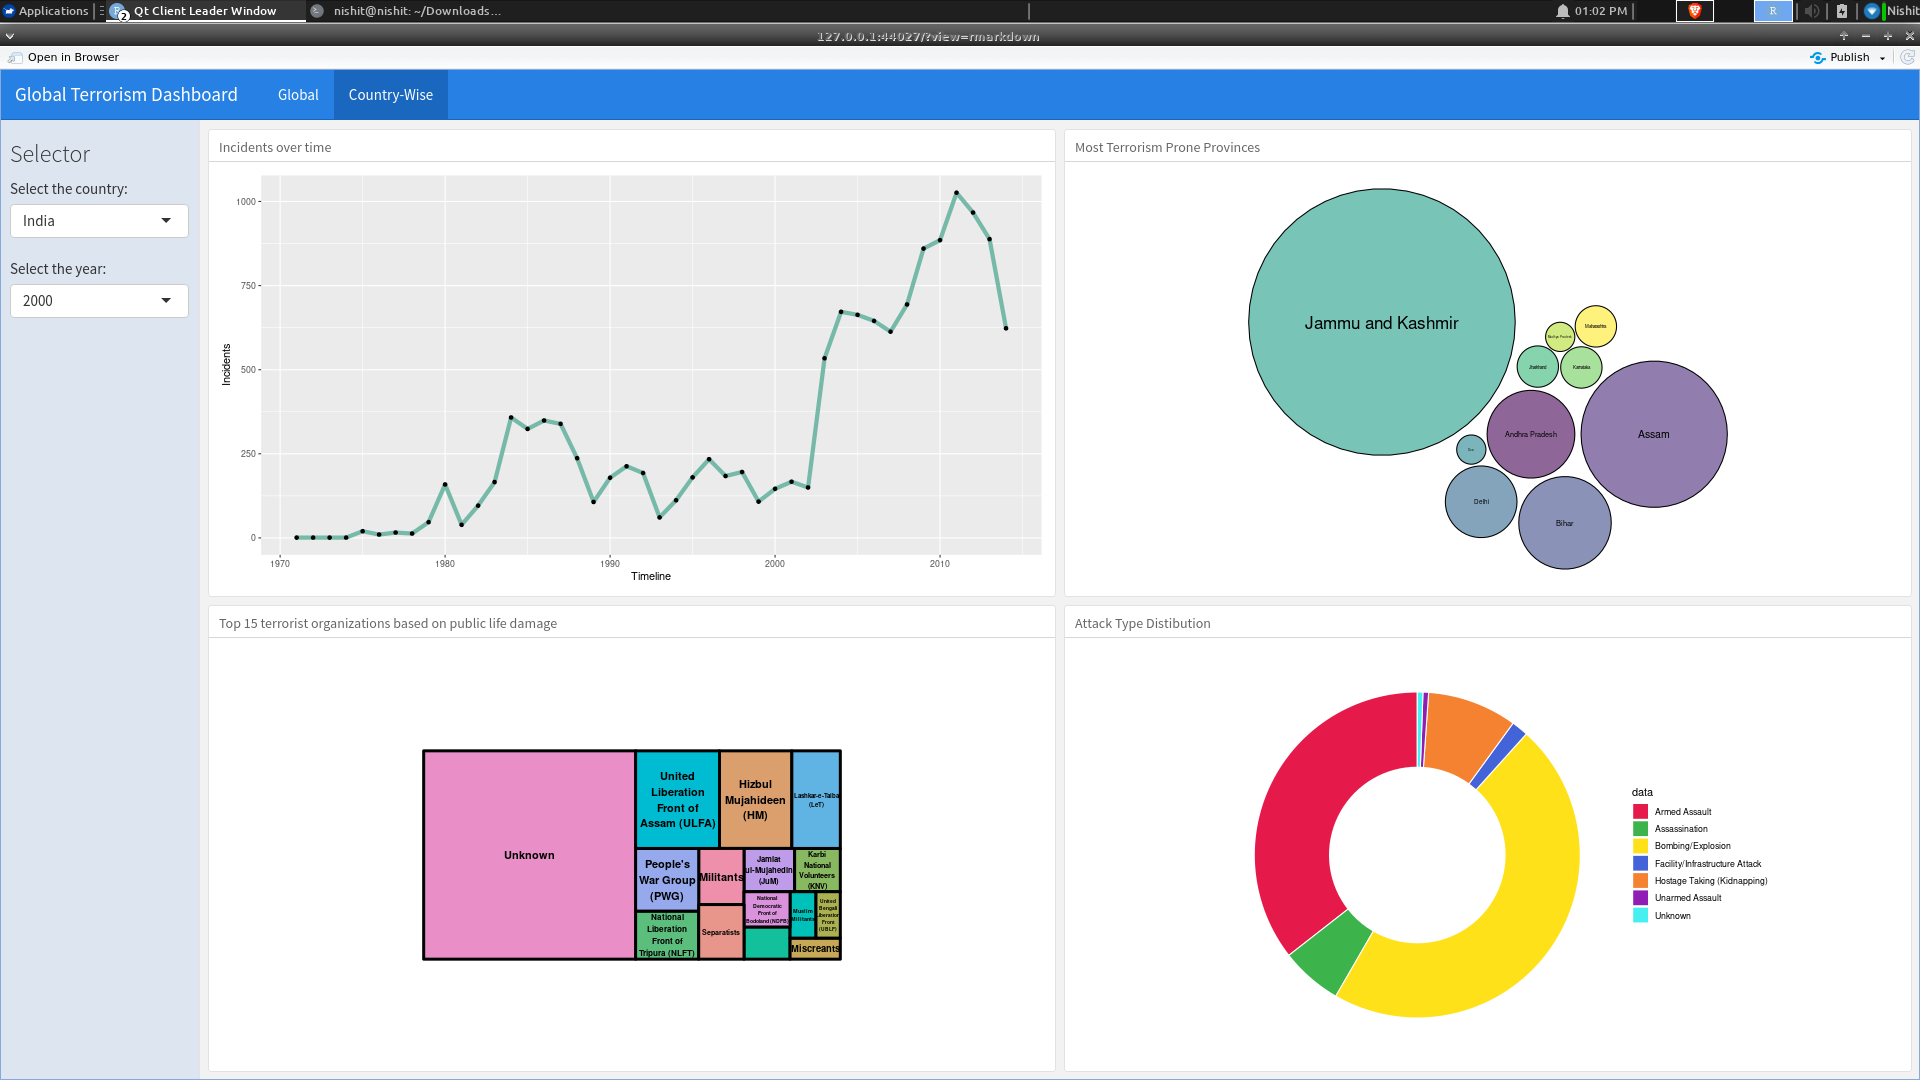Image resolution: width=1920 pixels, height=1080 pixels.
Task: Click the Publish icon in toolbar
Action: pyautogui.click(x=1817, y=57)
